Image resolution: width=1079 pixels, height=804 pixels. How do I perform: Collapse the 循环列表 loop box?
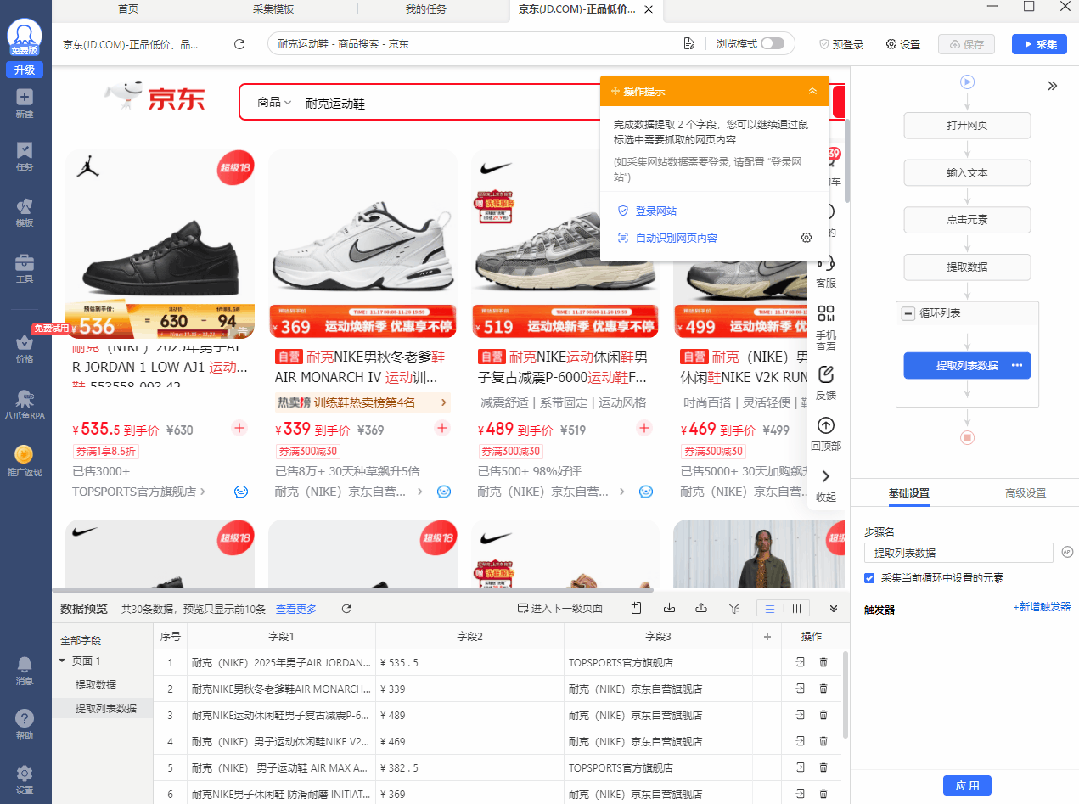pyautogui.click(x=908, y=313)
